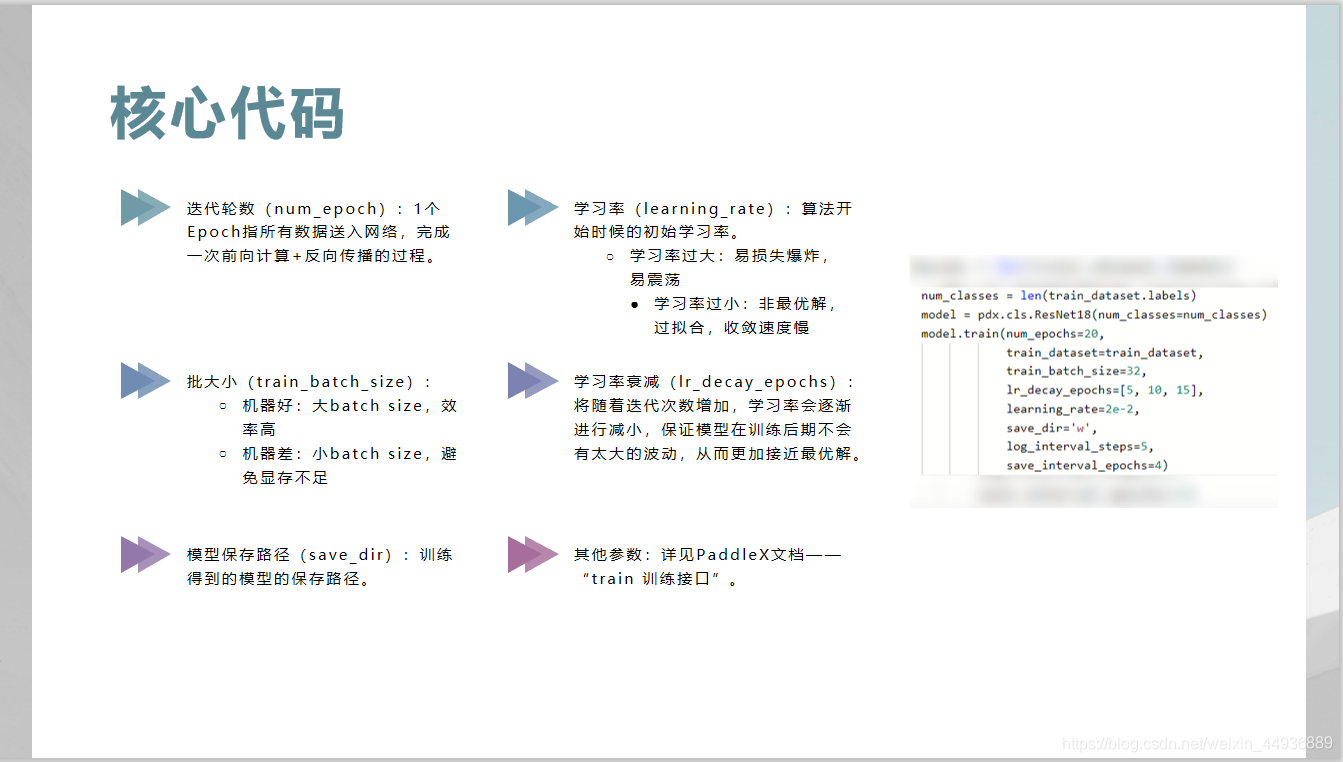This screenshot has width=1343, height=762.
Task: Click code line model = pdx.cls.ResNet18
Action: [x=1094, y=315]
